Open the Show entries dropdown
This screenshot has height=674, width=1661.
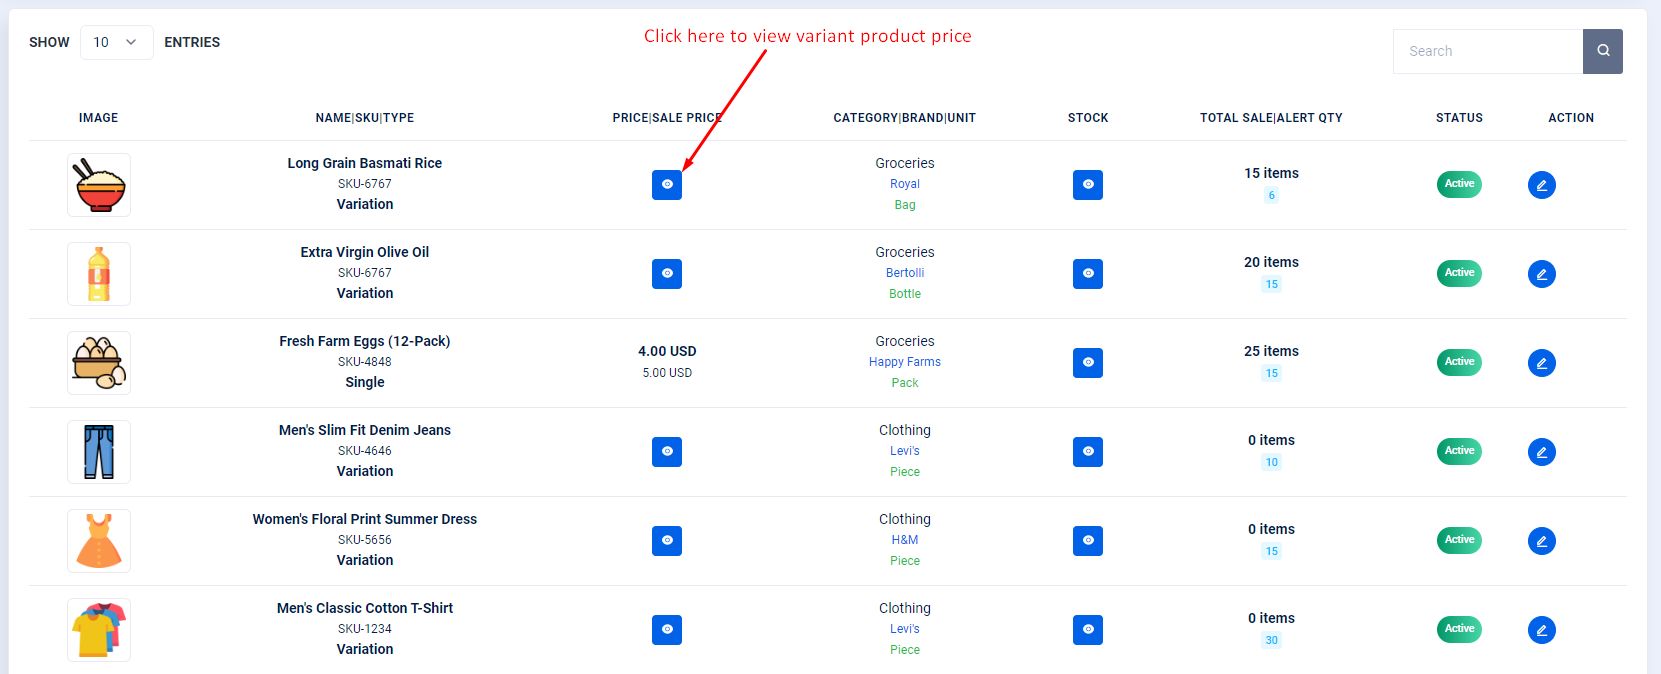[116, 42]
